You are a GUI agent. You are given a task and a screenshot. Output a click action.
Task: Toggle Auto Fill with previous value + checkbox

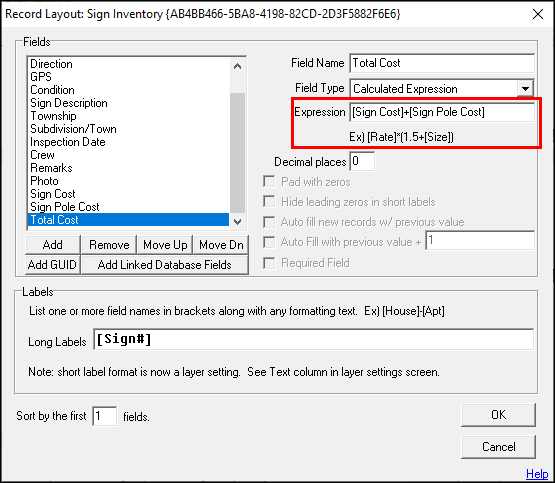[x=269, y=242]
